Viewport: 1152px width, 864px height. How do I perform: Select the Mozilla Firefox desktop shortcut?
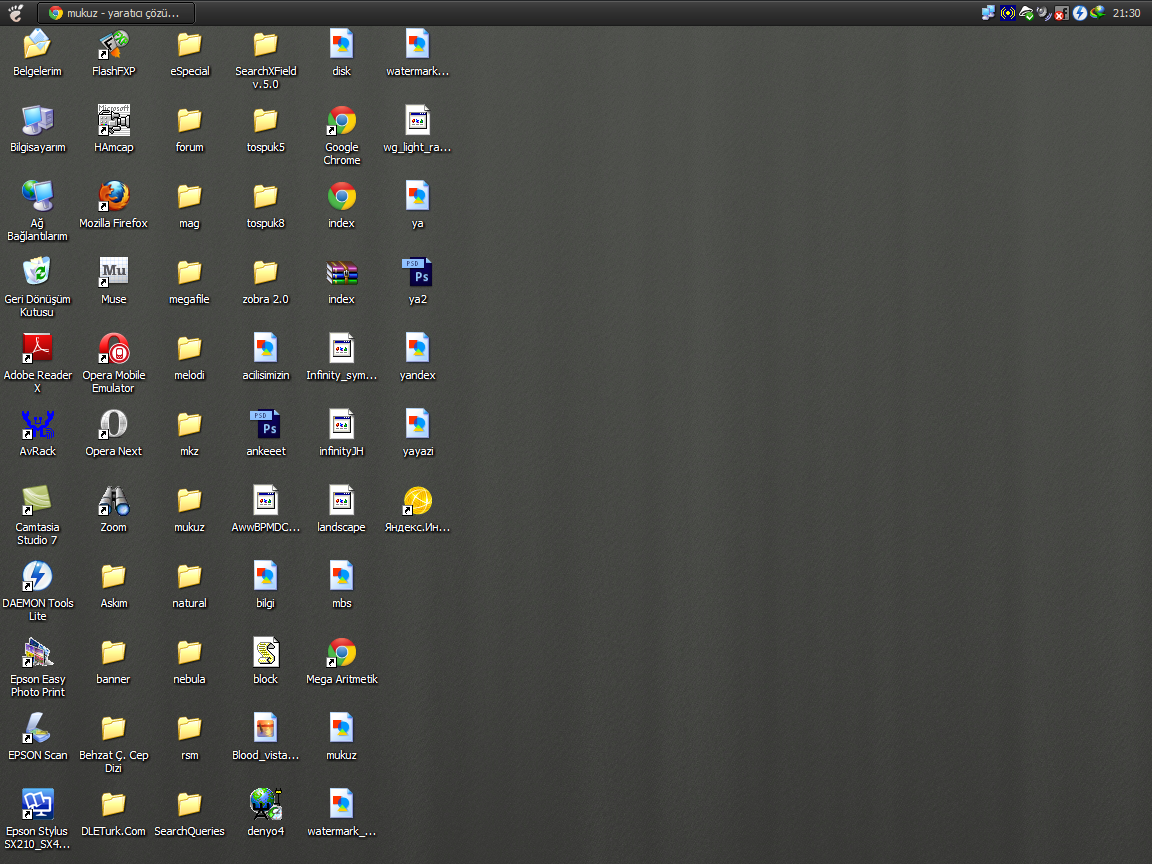[113, 196]
